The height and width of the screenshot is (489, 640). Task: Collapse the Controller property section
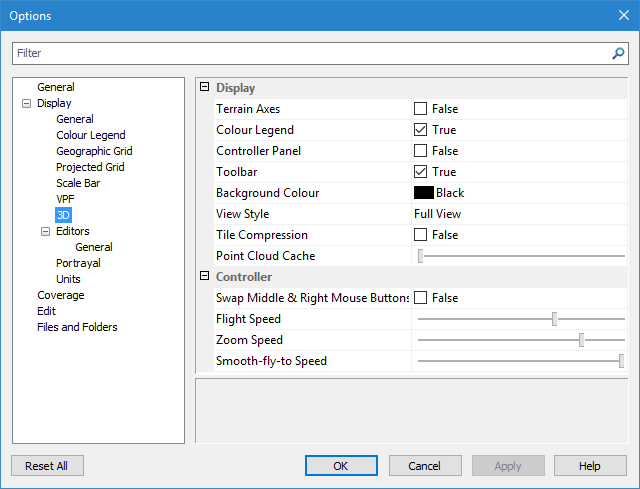205,276
